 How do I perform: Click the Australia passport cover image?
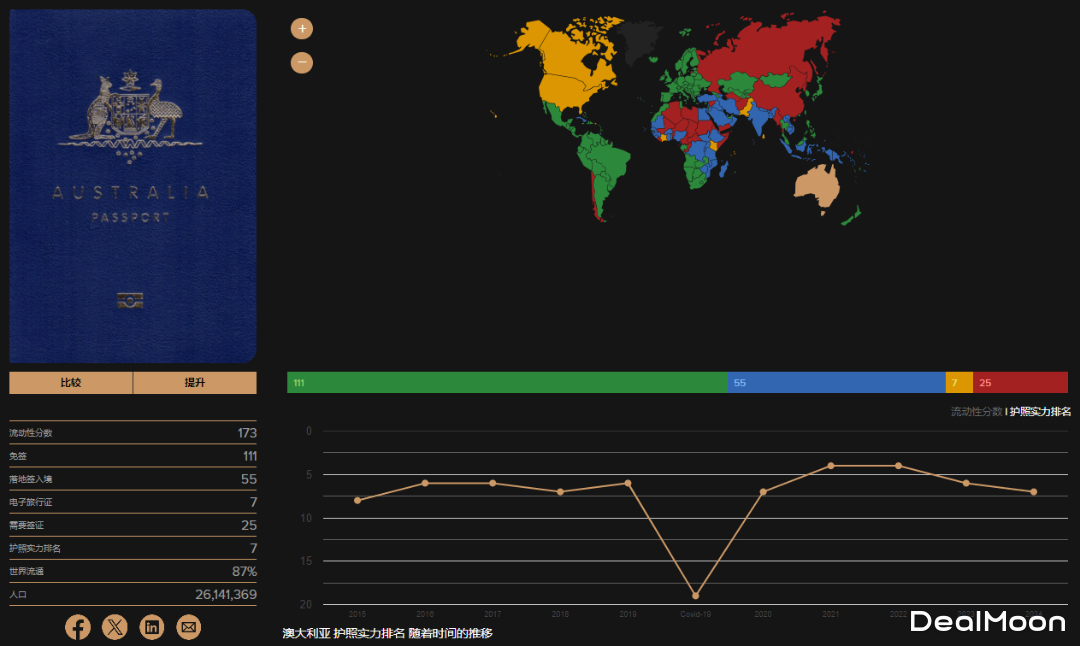[x=133, y=186]
